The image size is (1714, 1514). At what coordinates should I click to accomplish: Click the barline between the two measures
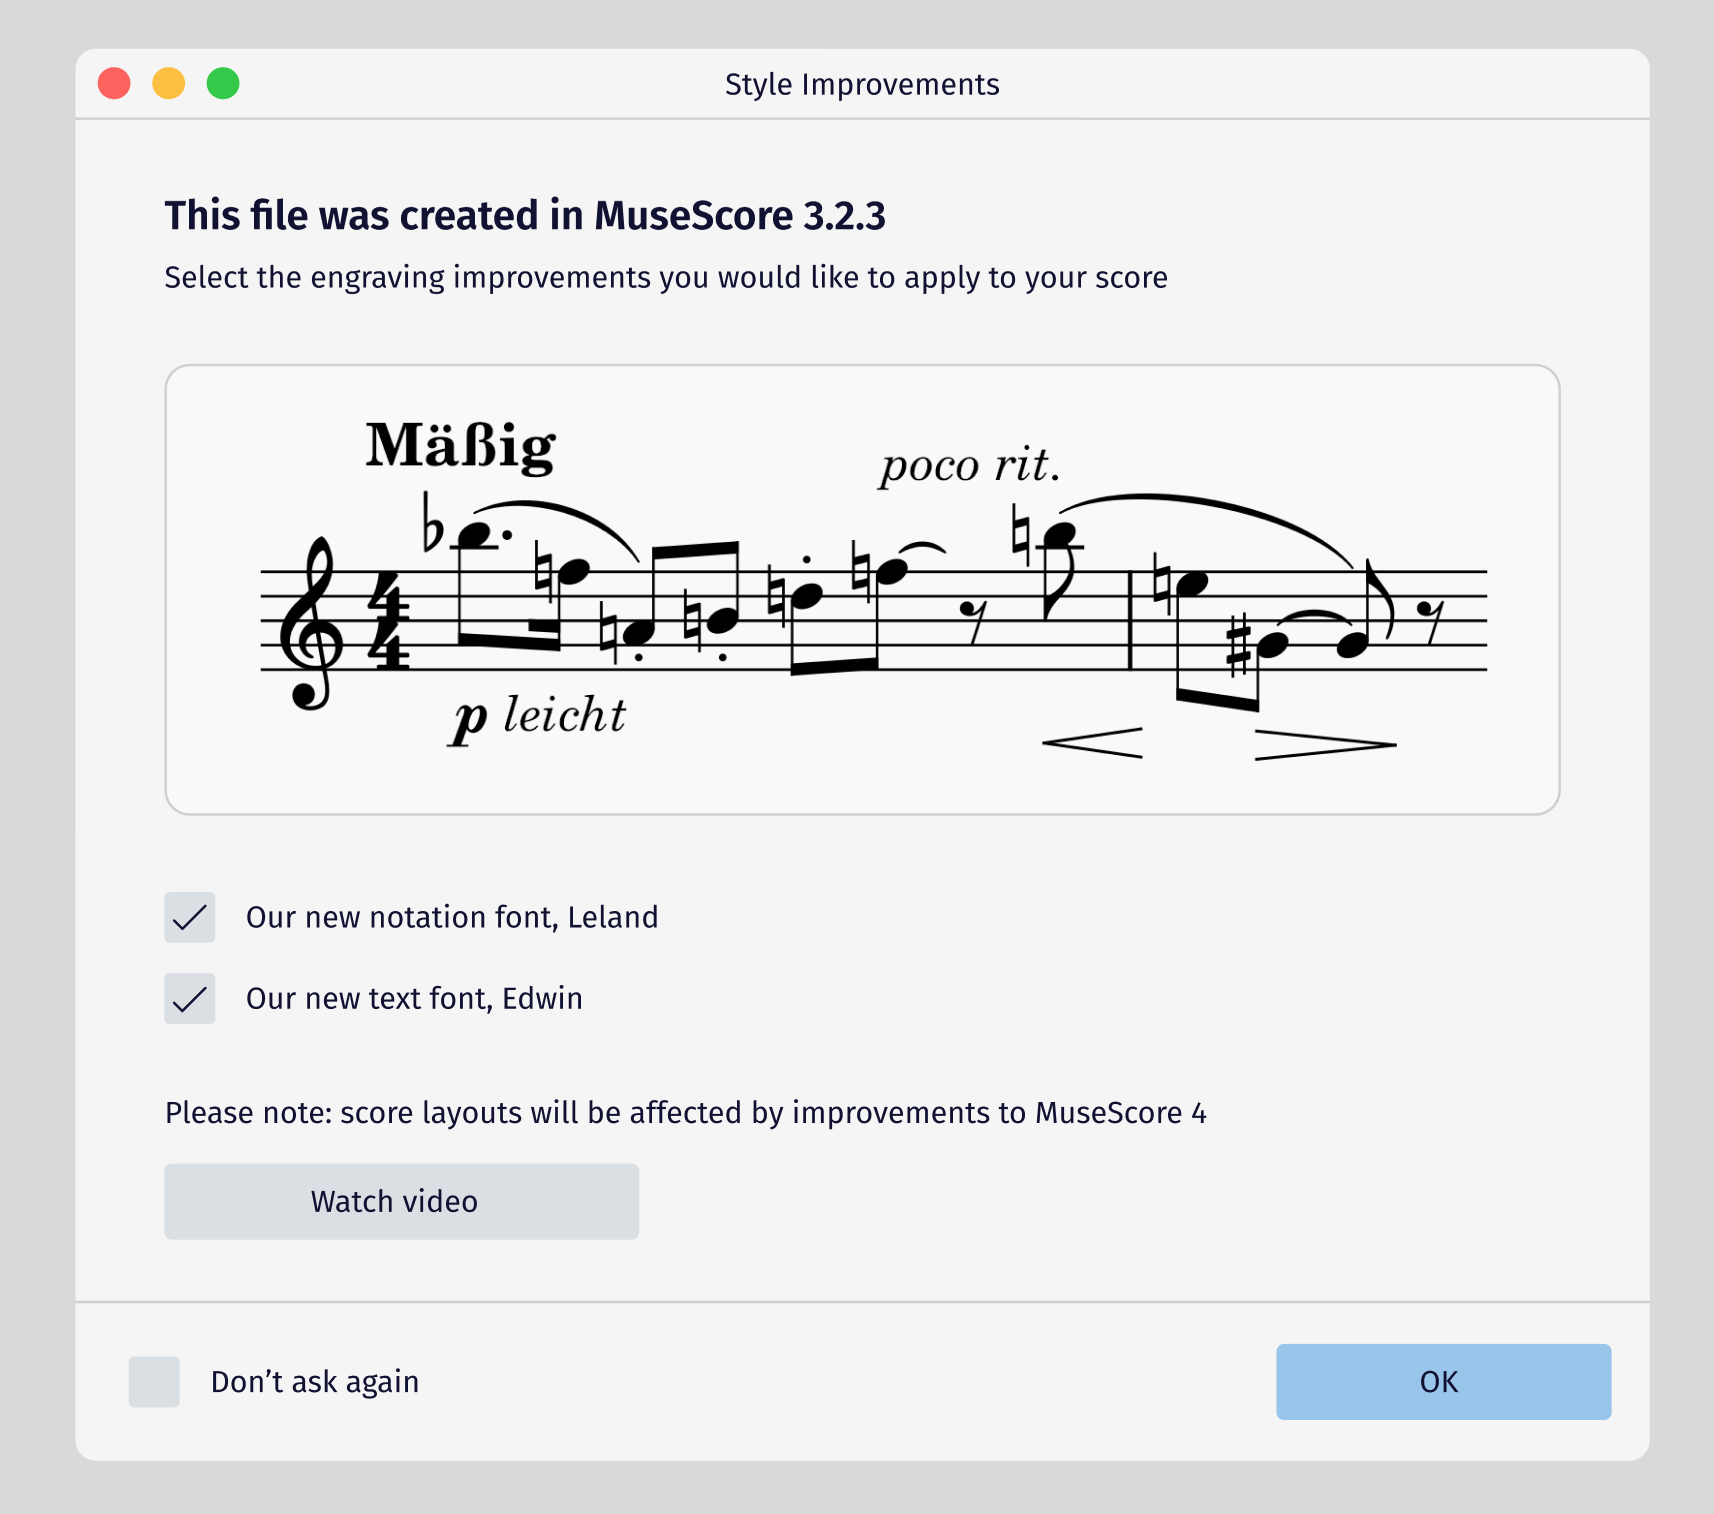pyautogui.click(x=1130, y=620)
